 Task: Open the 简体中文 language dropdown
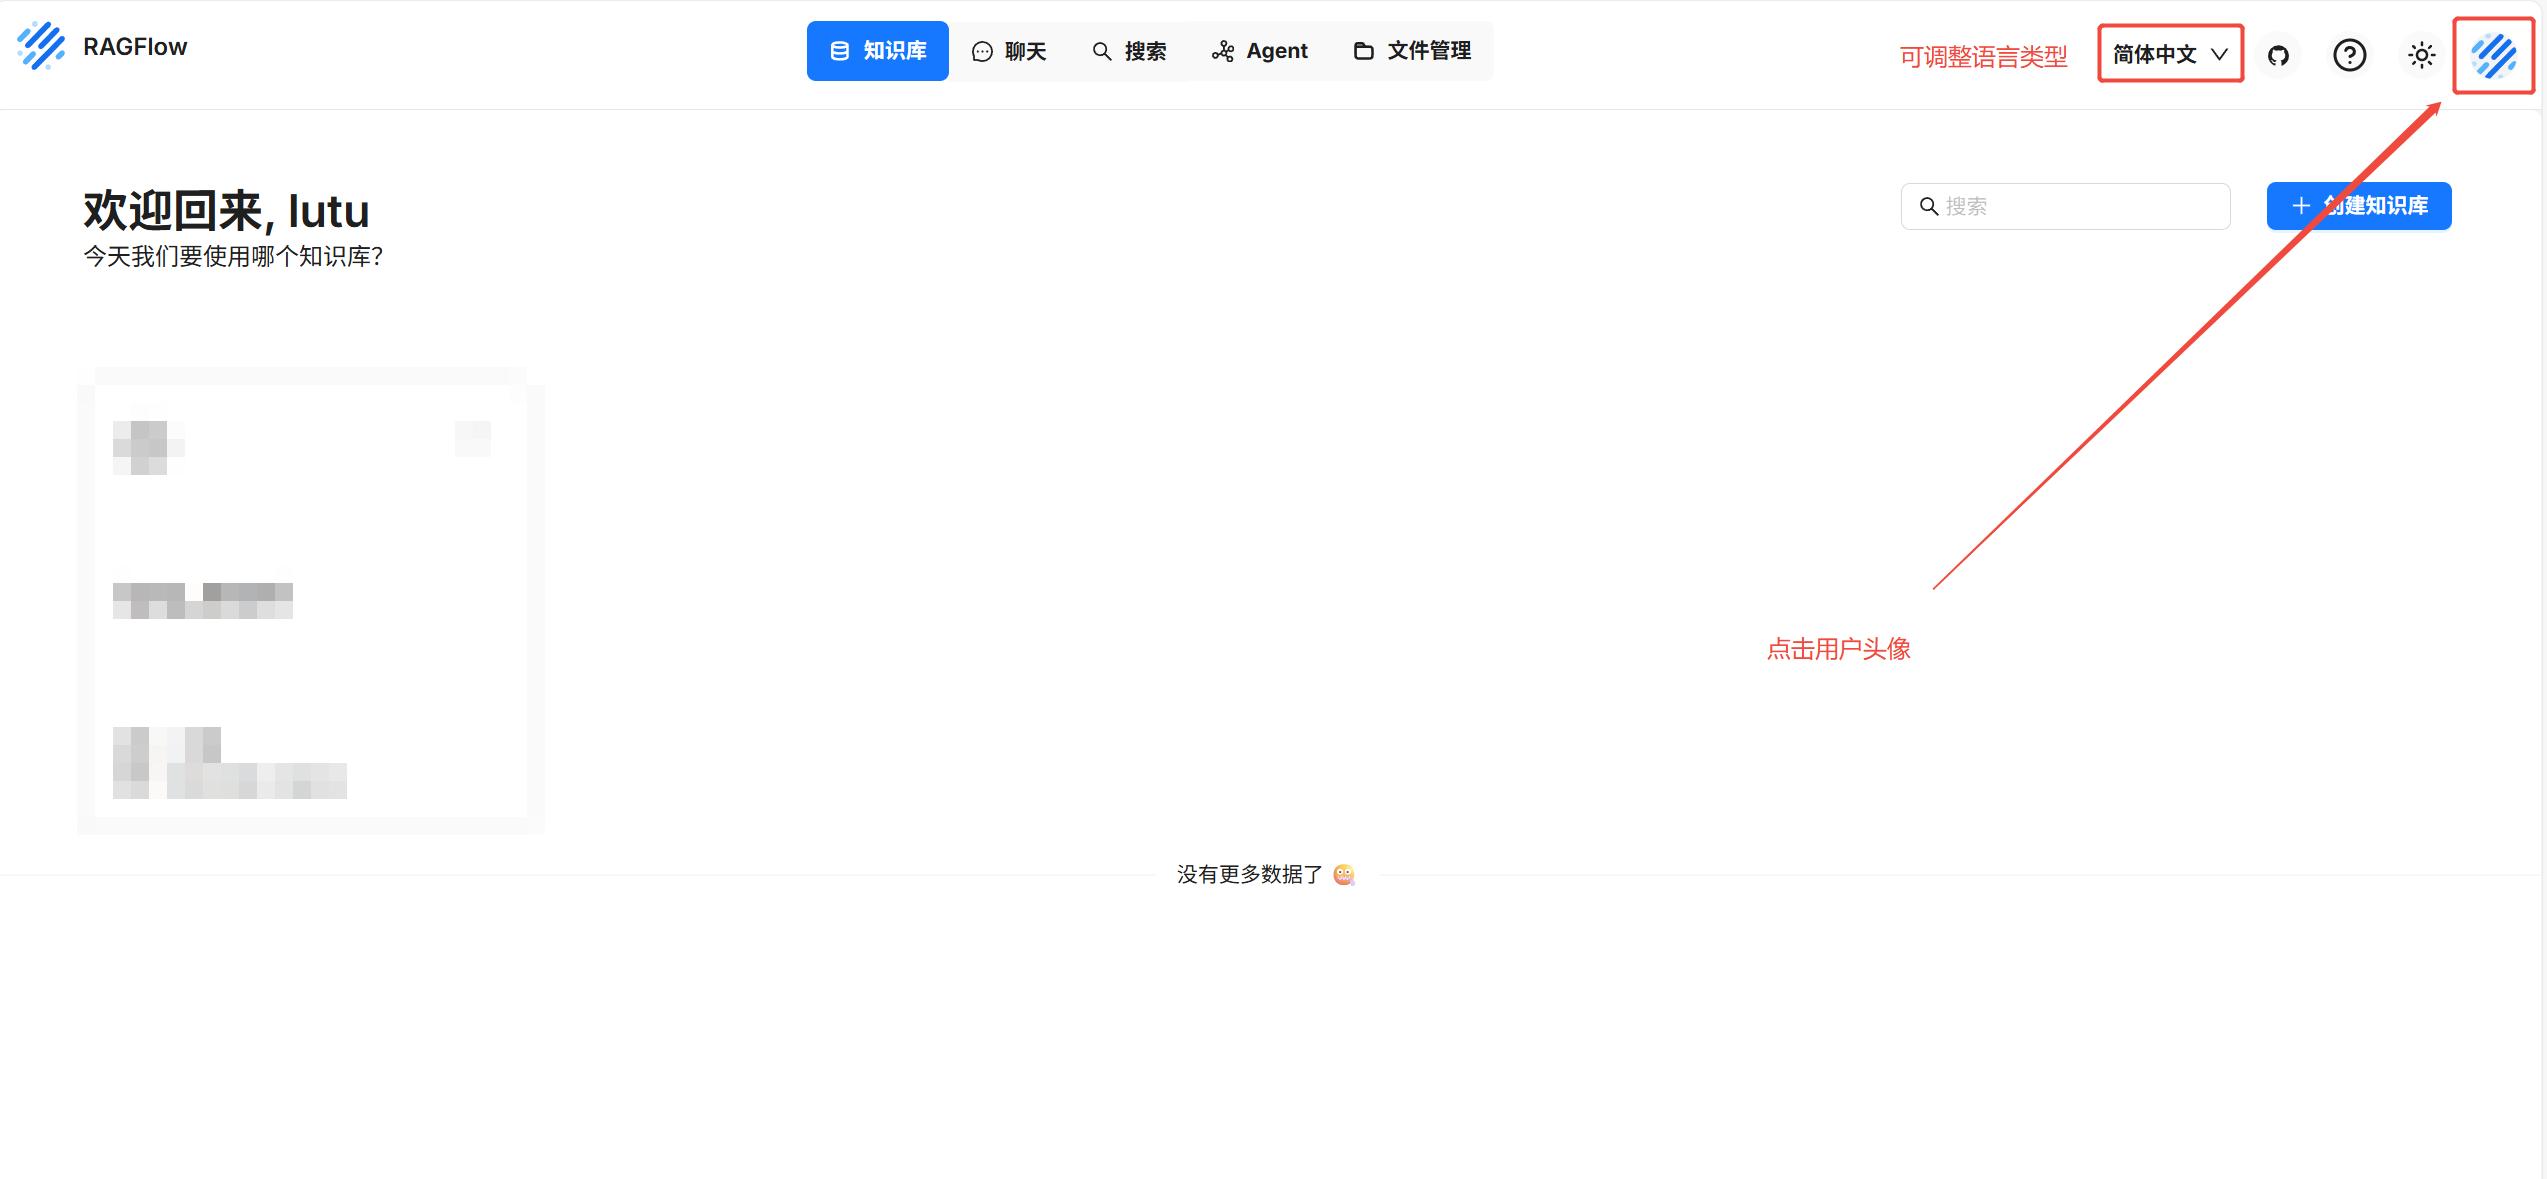coord(2155,54)
